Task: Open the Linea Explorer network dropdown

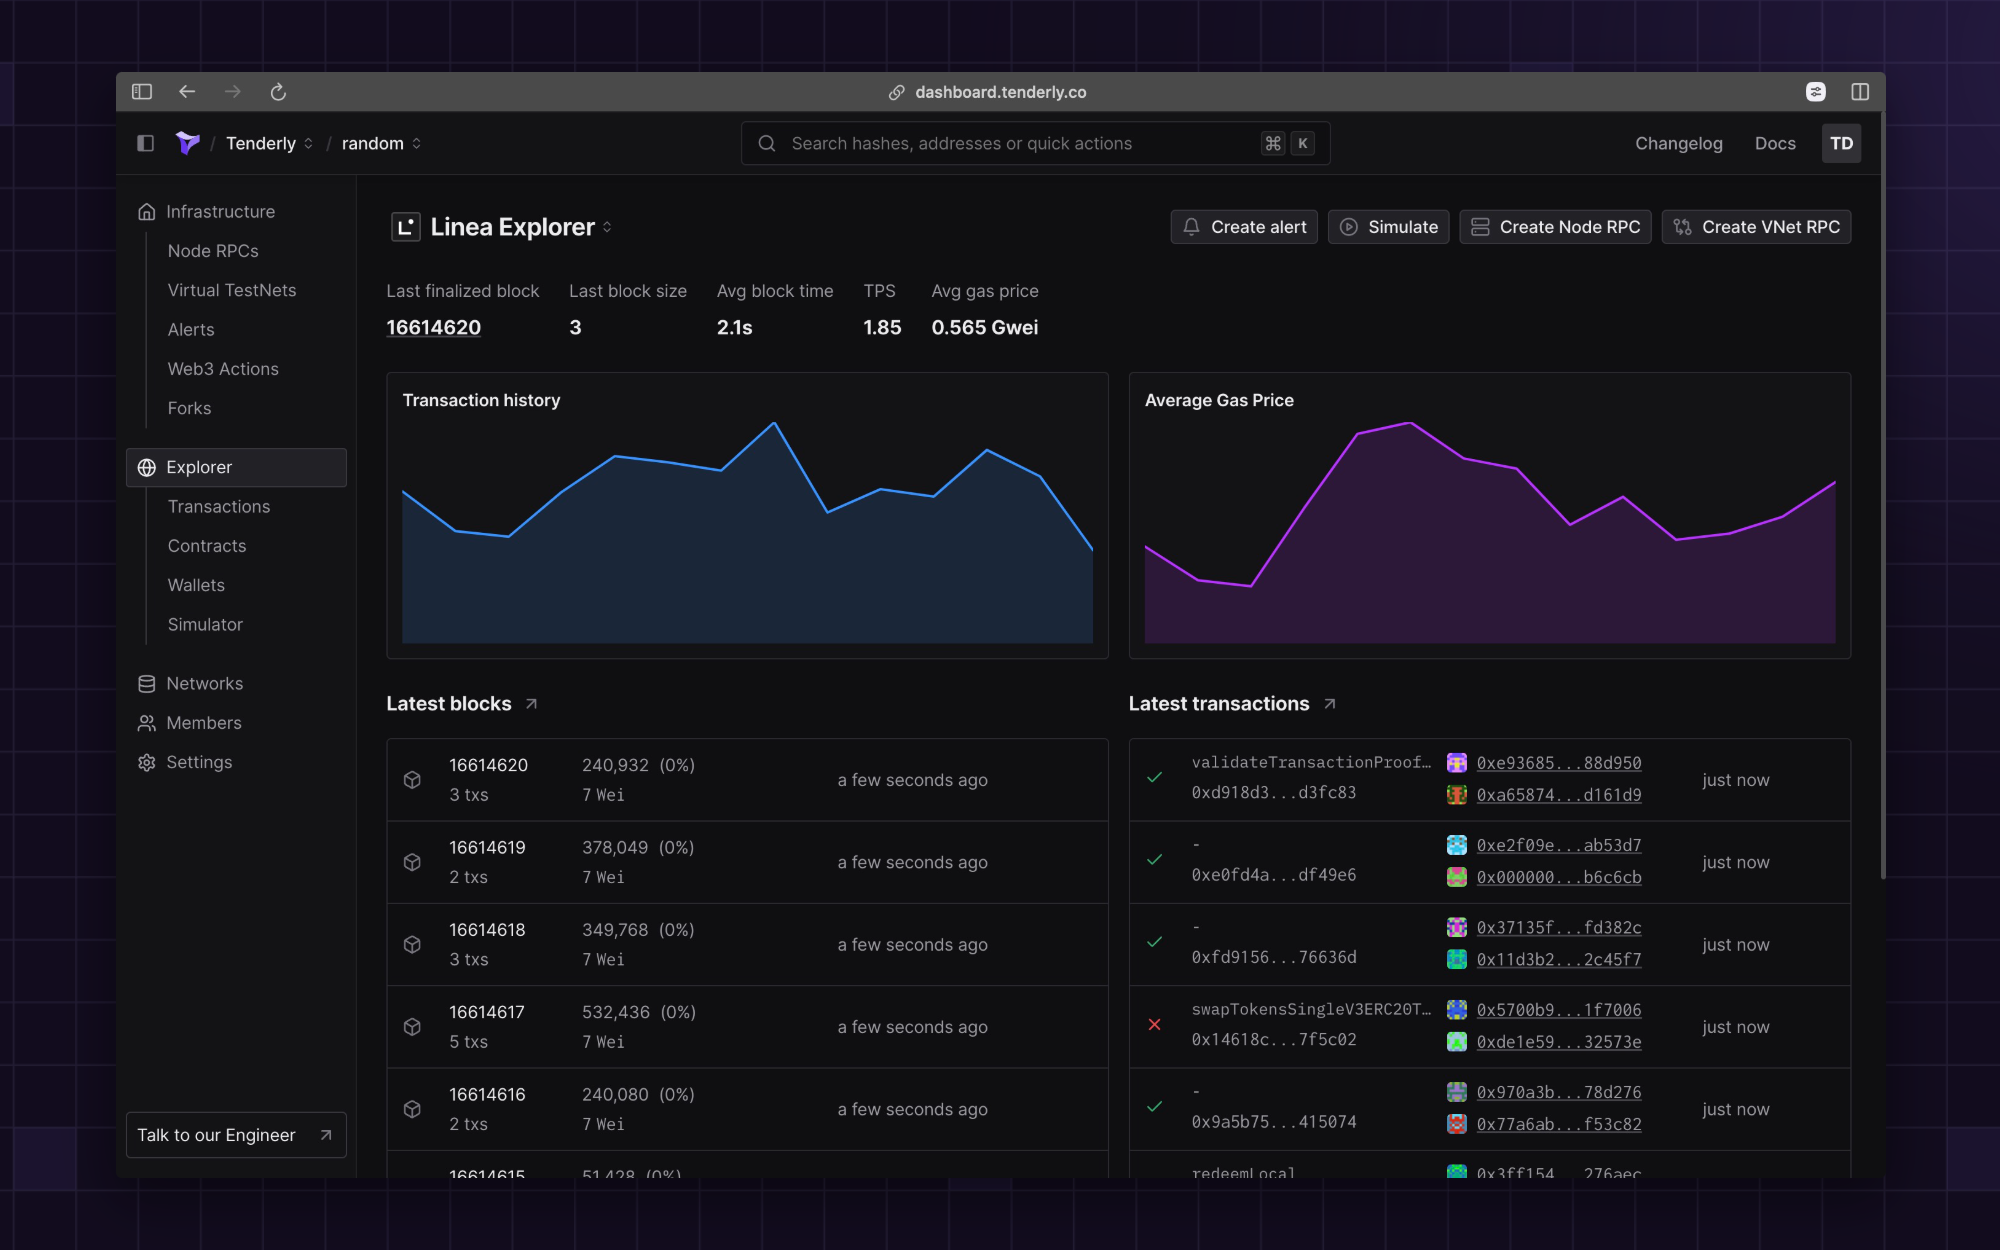Action: (x=607, y=227)
